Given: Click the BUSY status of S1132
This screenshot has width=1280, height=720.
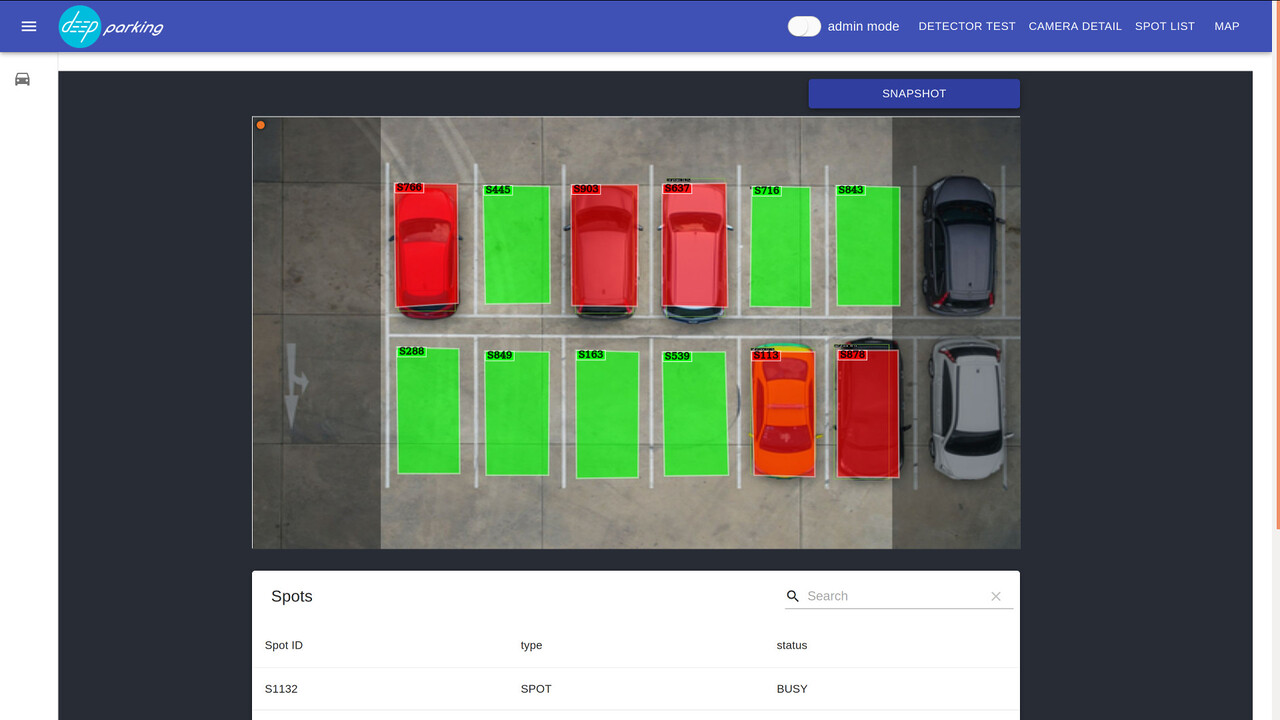Looking at the screenshot, I should click(x=792, y=689).
